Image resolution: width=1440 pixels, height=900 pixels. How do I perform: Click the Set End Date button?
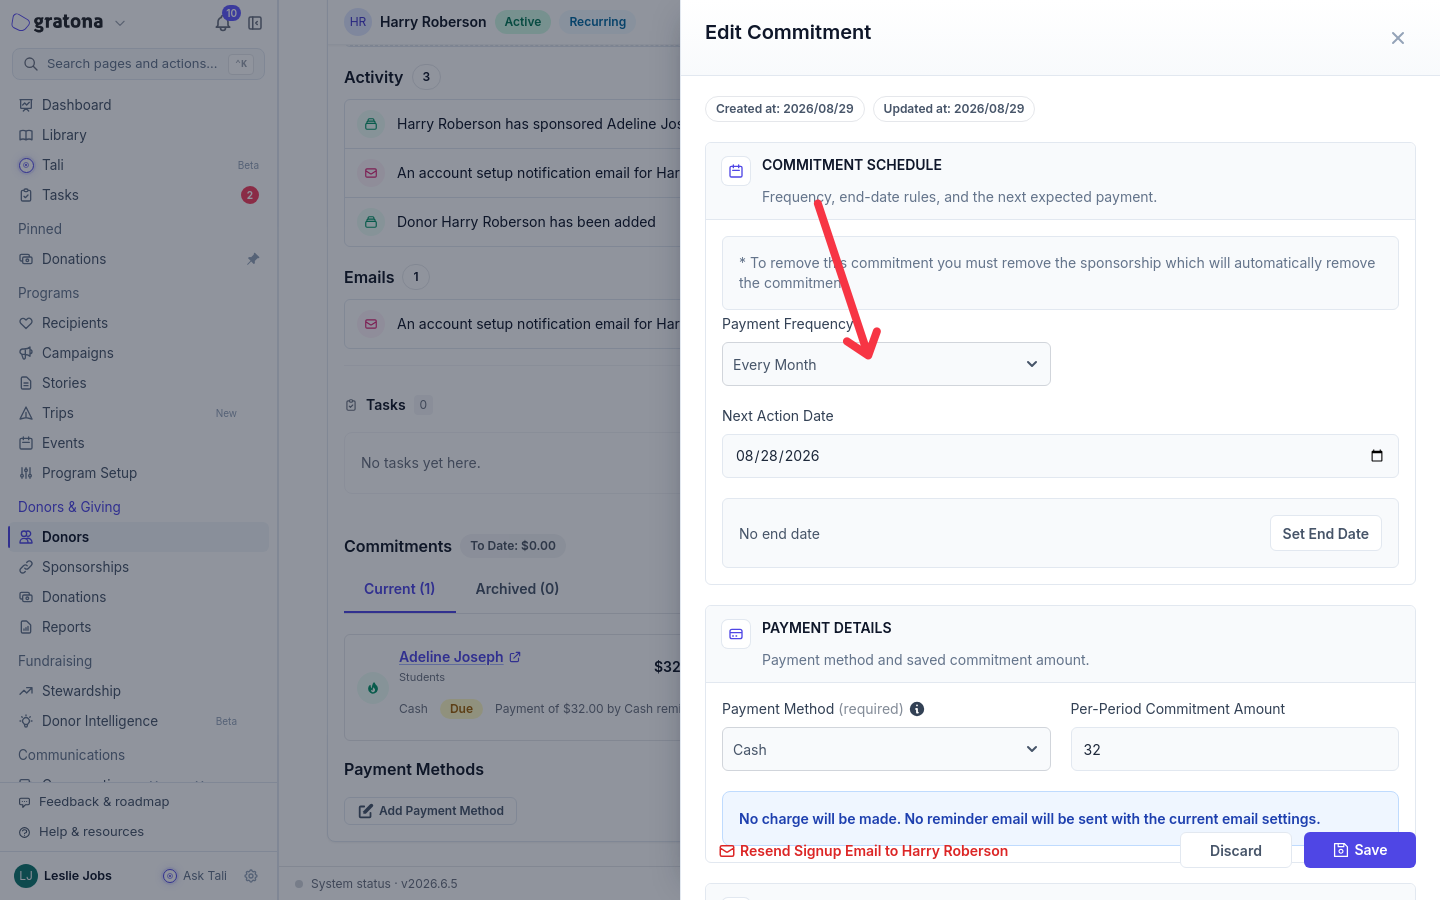1325,533
